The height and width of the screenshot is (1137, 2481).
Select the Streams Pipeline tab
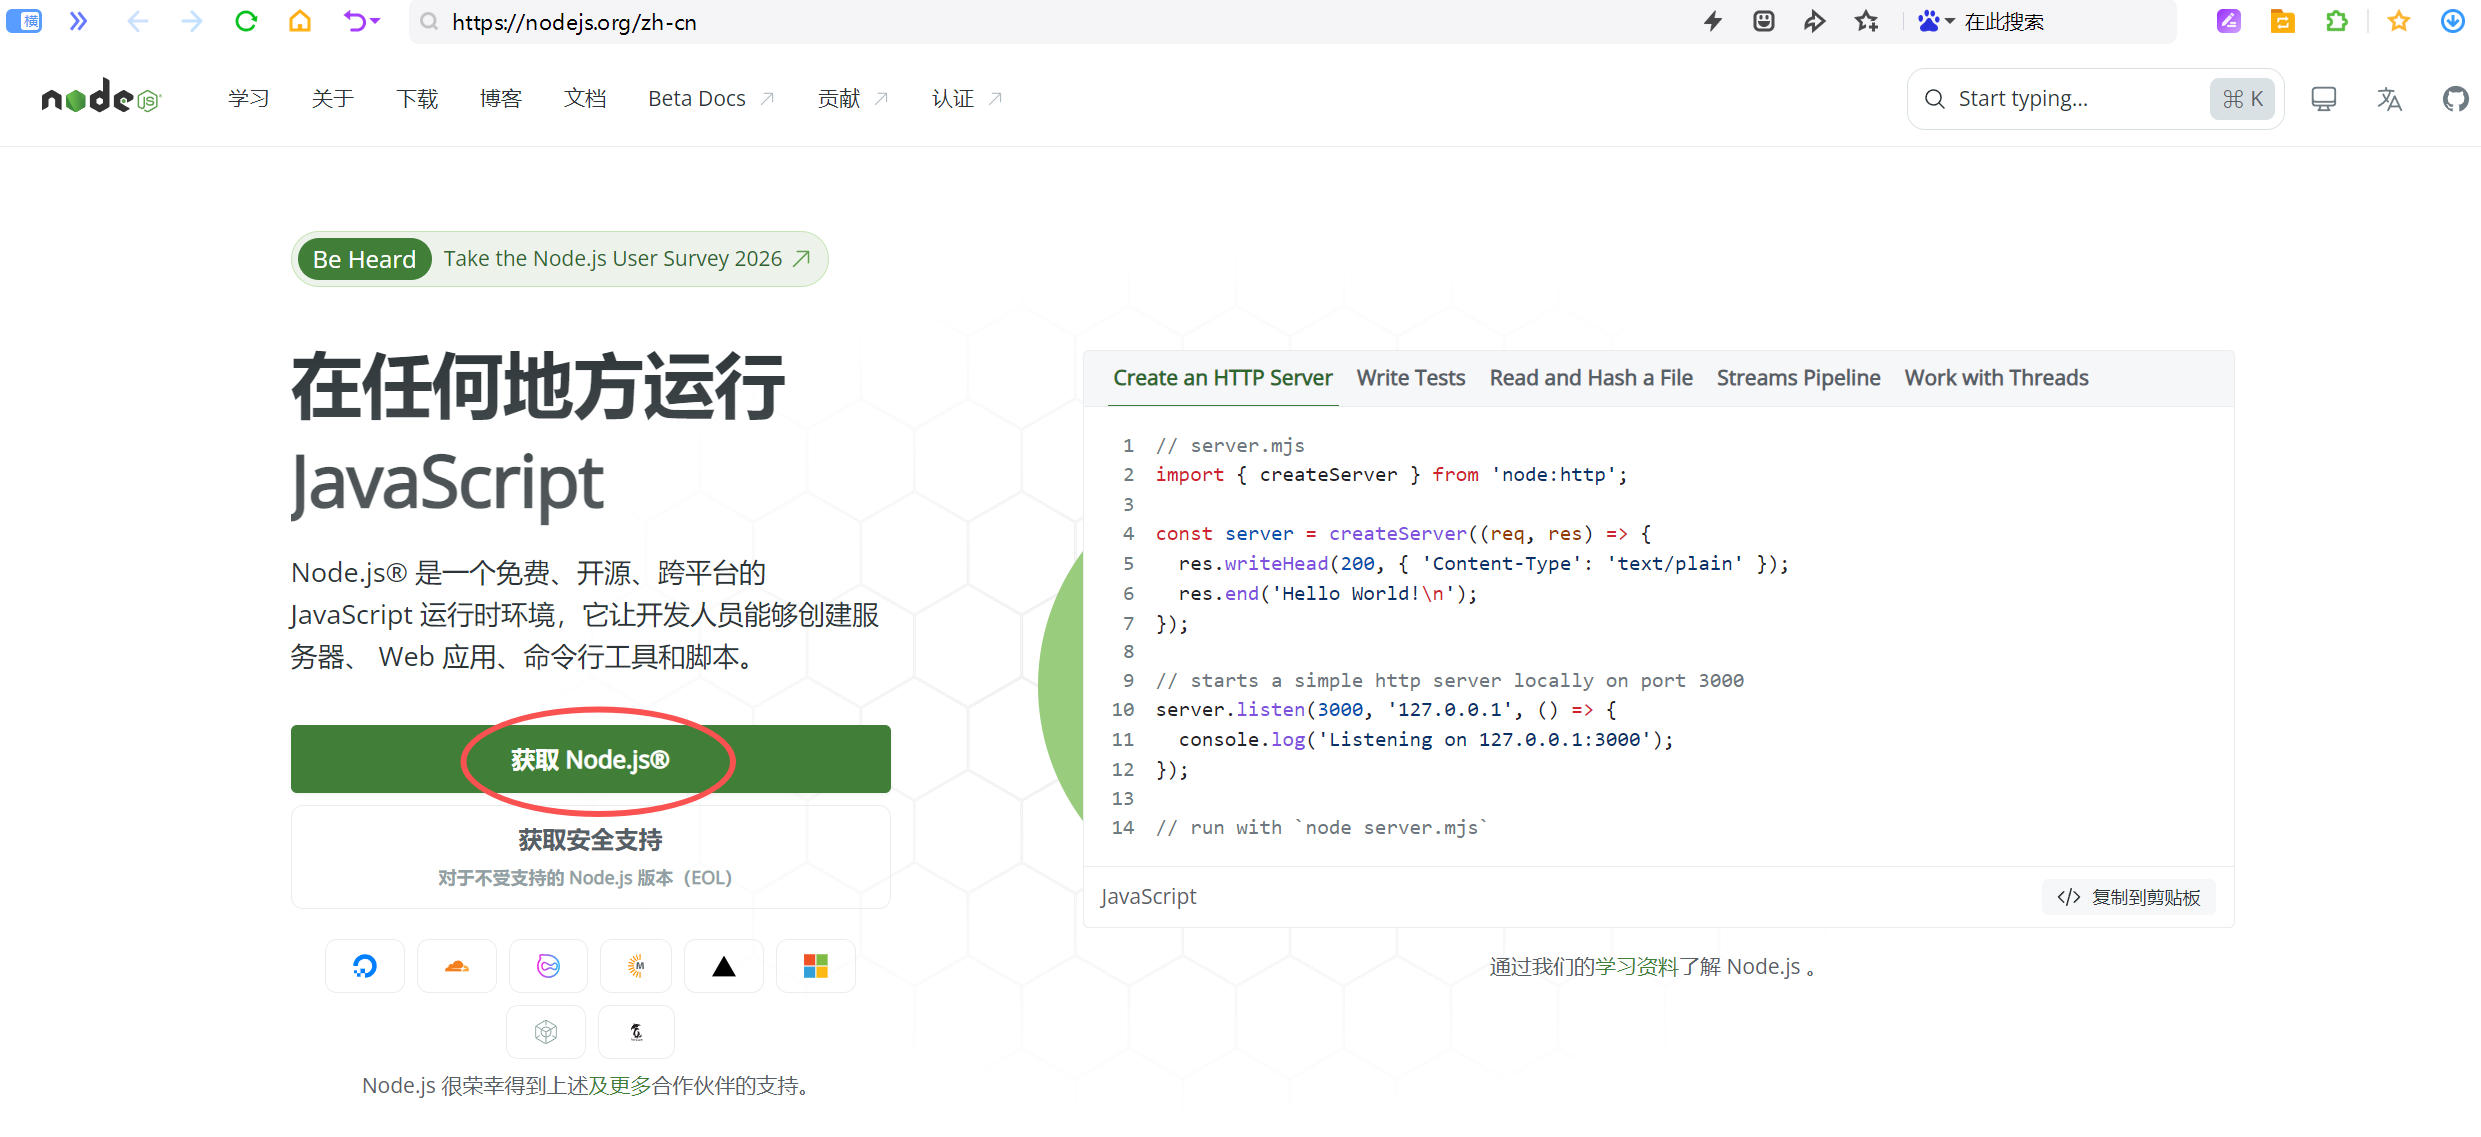click(1798, 378)
